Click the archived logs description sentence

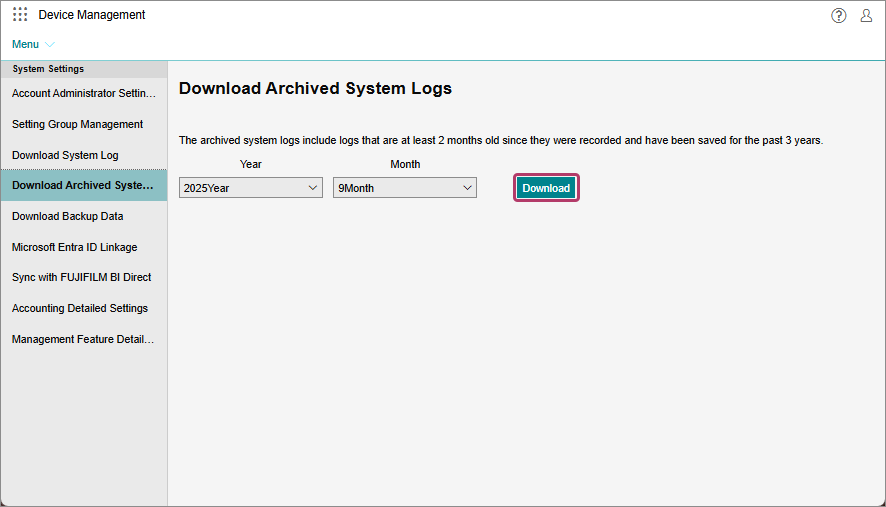pos(501,140)
